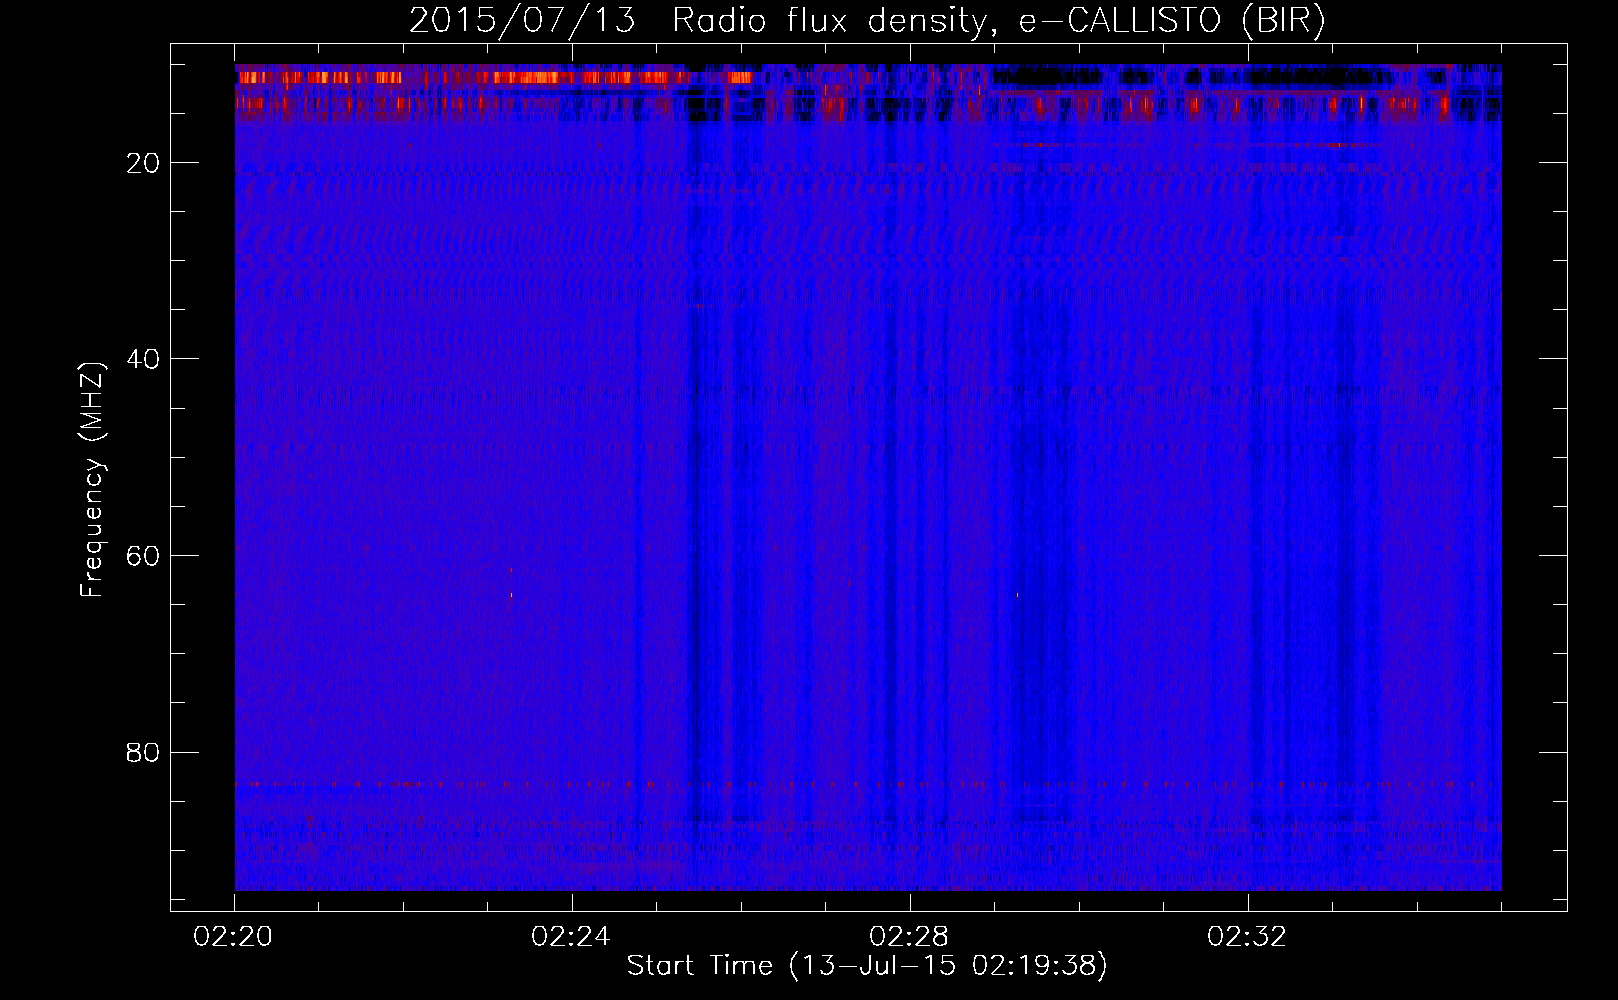The height and width of the screenshot is (1000, 1618).
Task: Select the "Frequency (MHZ)" y-axis label
Action: tap(92, 480)
